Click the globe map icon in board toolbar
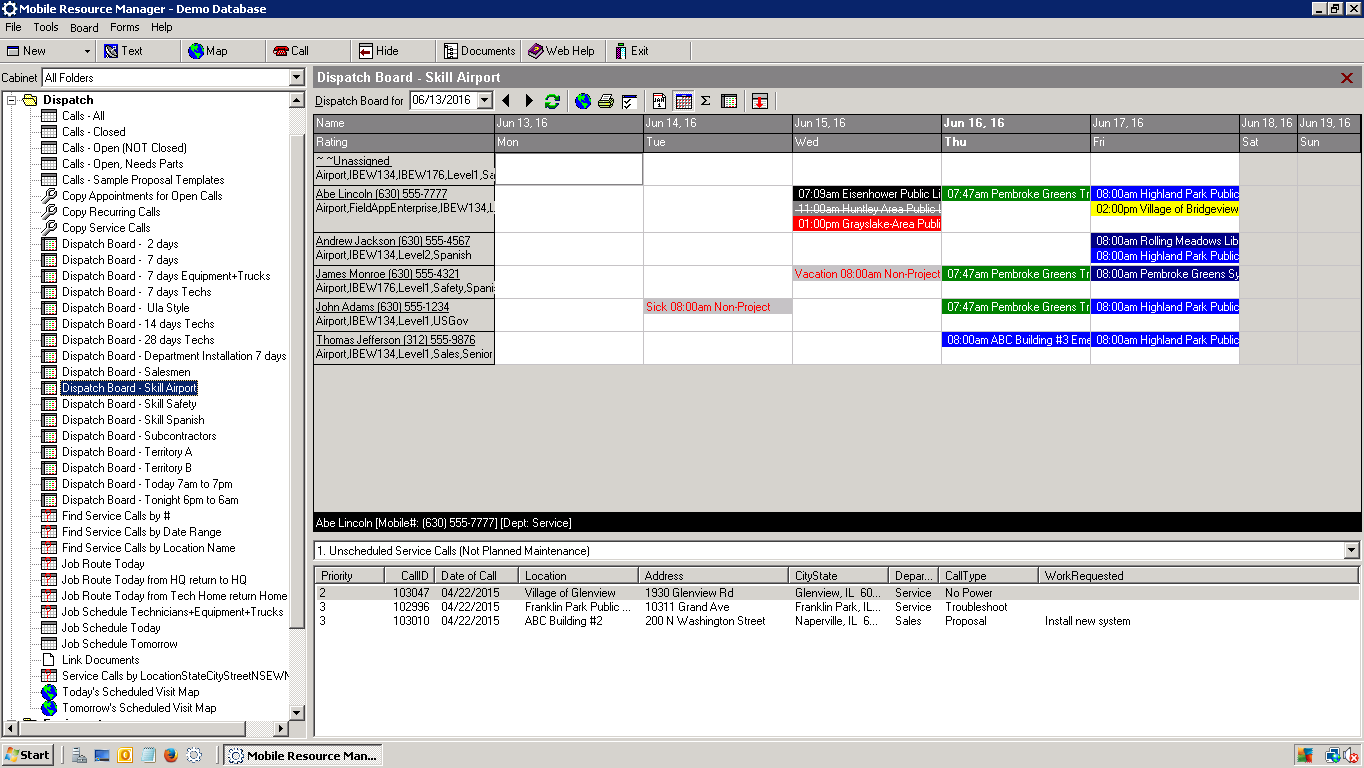Screen dimensions: 1364x768 [x=583, y=101]
